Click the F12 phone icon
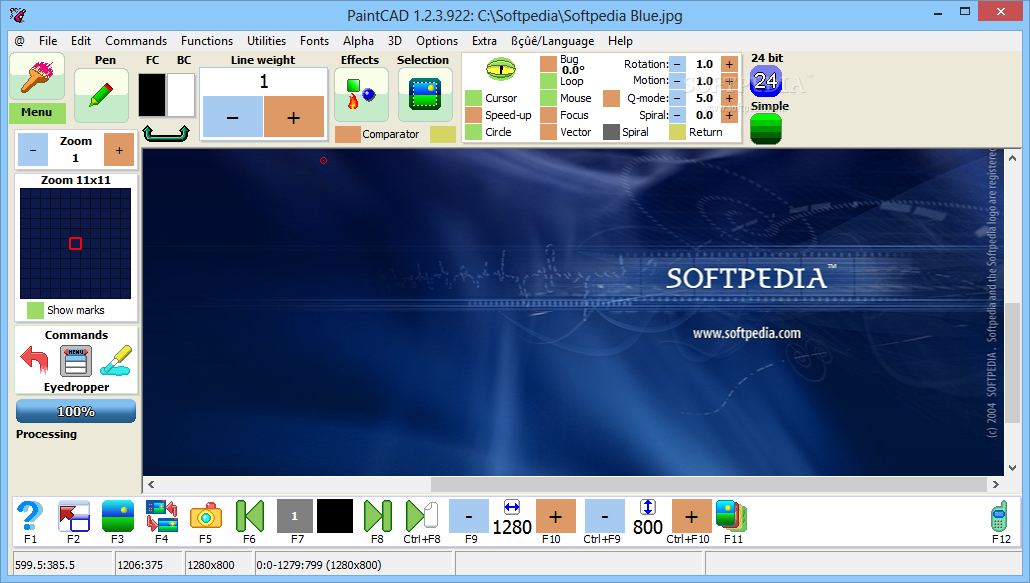 pyautogui.click(x=999, y=516)
